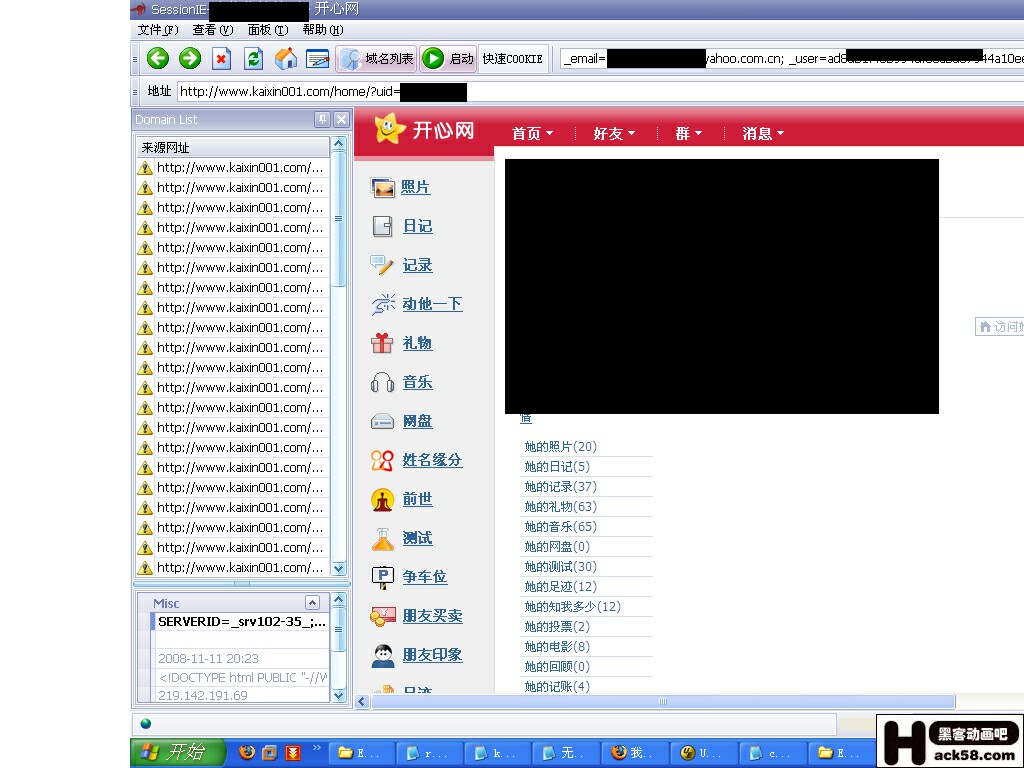
Task: Open the 面板(T) menu
Action: pos(267,30)
